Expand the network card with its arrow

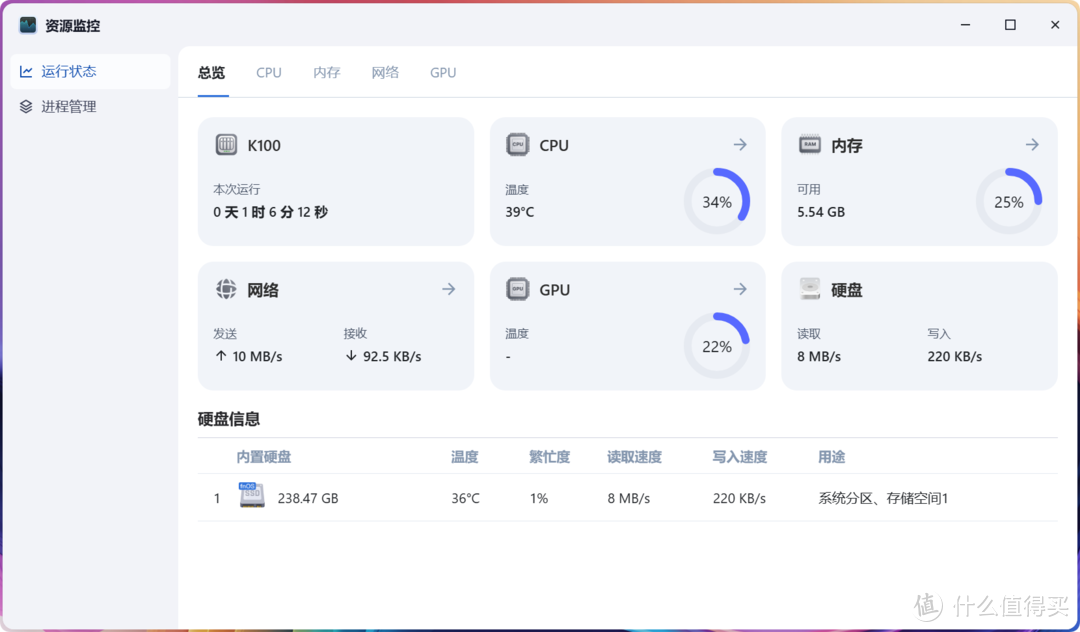pos(448,289)
